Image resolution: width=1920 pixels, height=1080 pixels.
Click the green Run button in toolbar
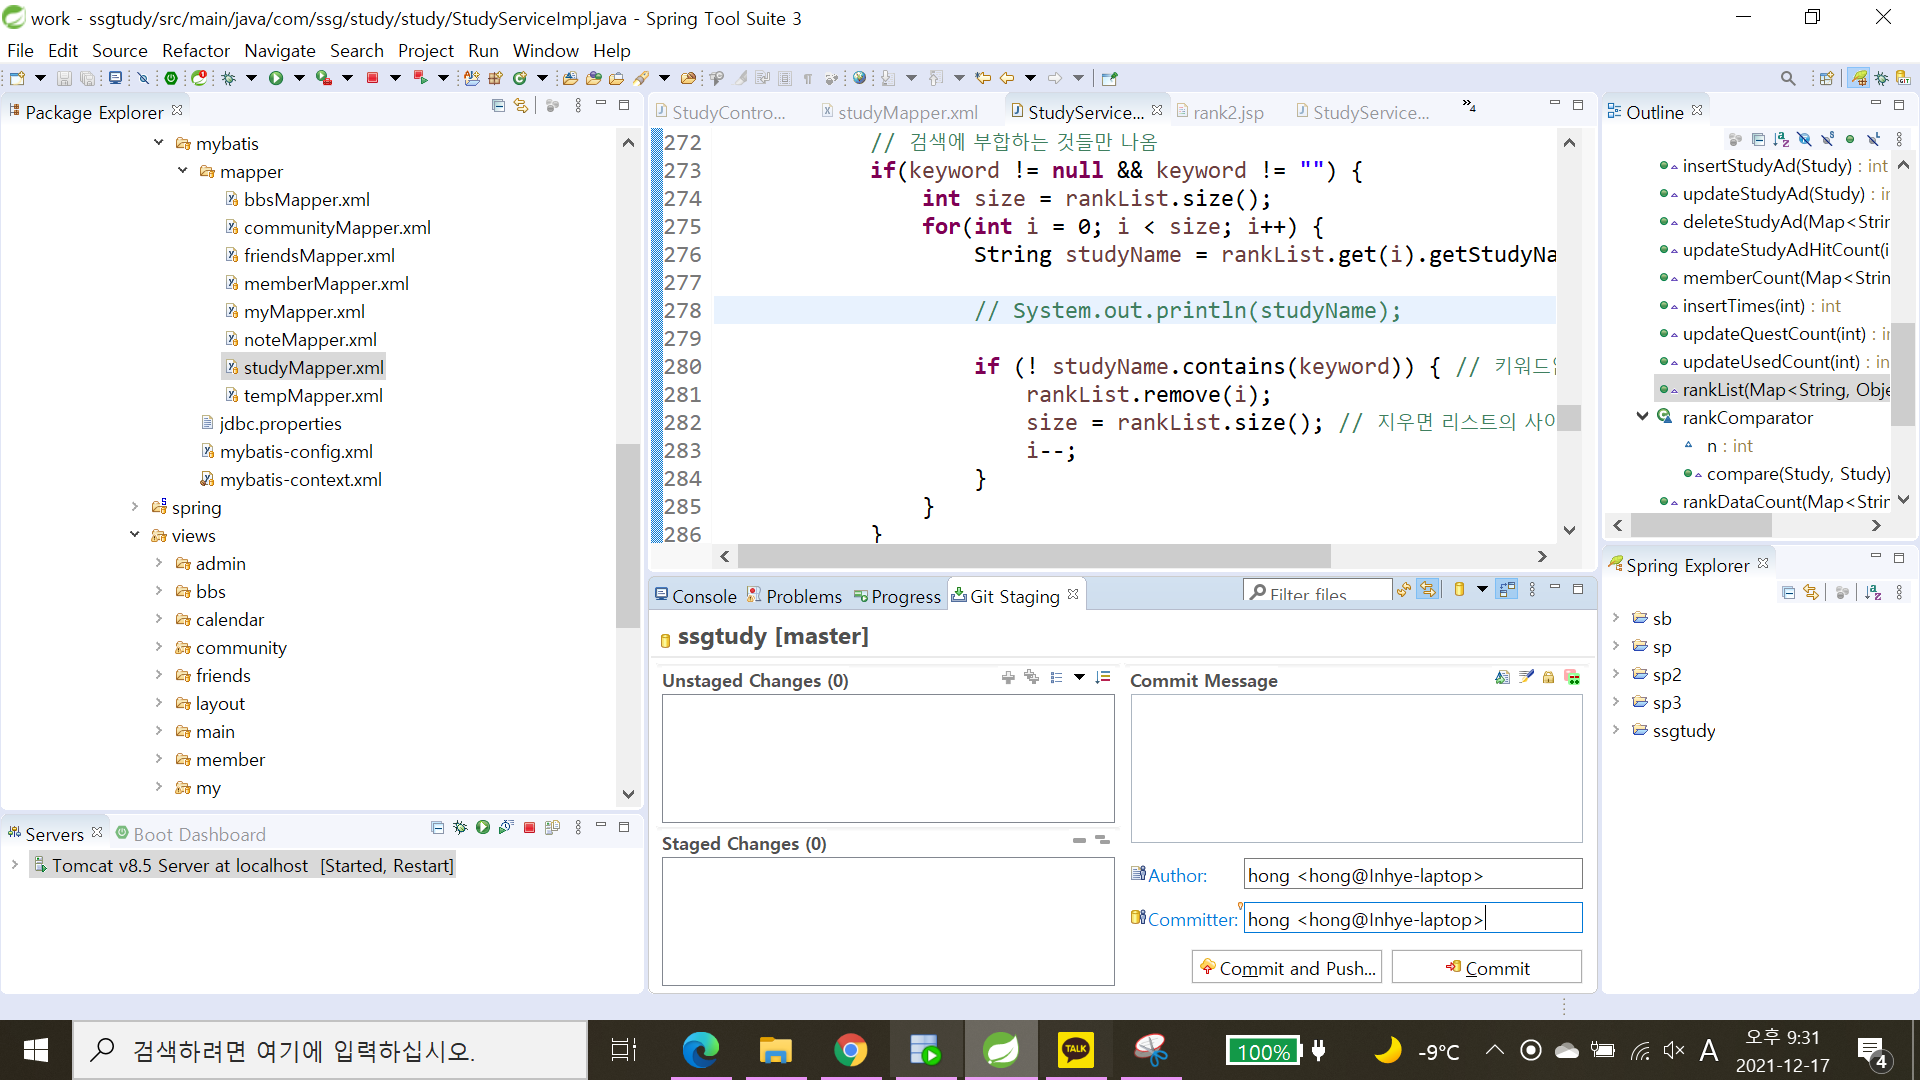pyautogui.click(x=276, y=78)
